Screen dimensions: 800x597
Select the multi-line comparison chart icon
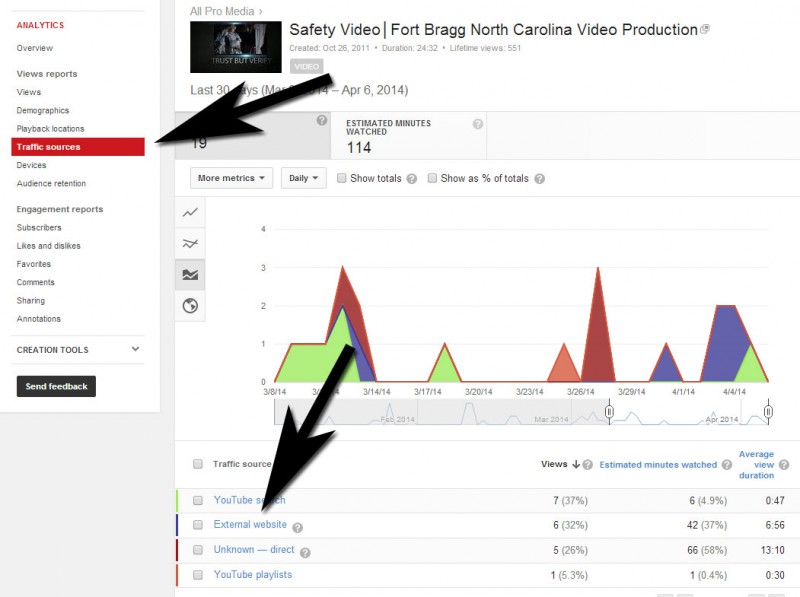pos(190,243)
